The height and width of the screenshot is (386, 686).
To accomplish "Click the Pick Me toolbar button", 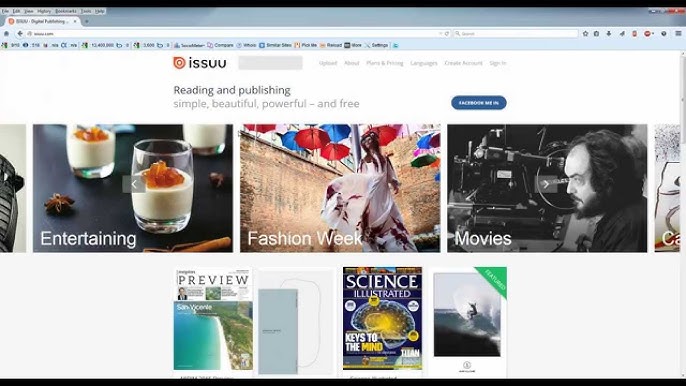I will coord(305,45).
